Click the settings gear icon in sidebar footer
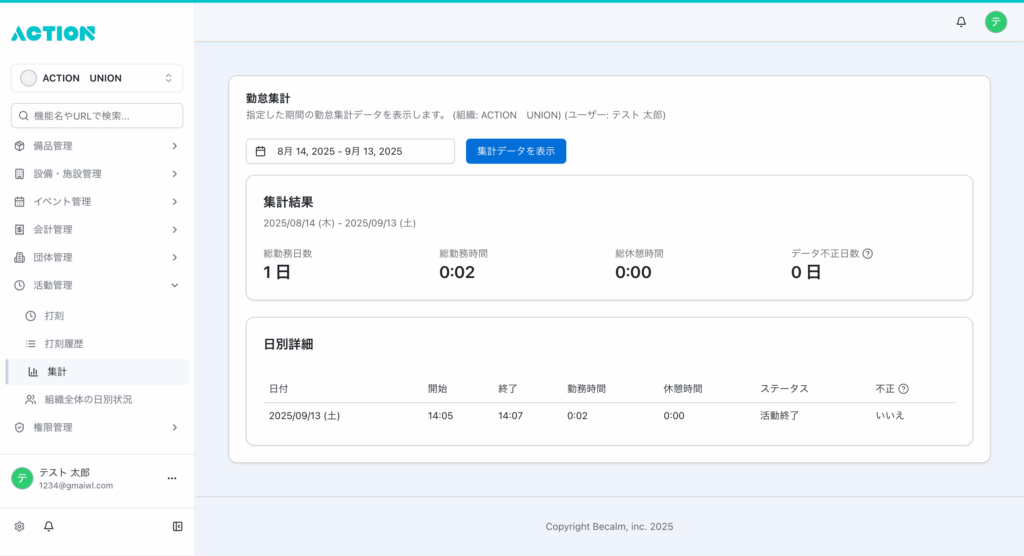Screen dimensions: 1024x556 19,526
